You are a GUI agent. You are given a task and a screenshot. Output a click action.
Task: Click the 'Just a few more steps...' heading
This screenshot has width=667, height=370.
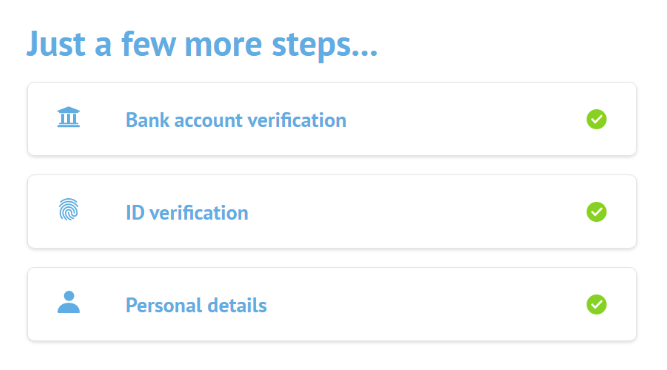tap(202, 44)
